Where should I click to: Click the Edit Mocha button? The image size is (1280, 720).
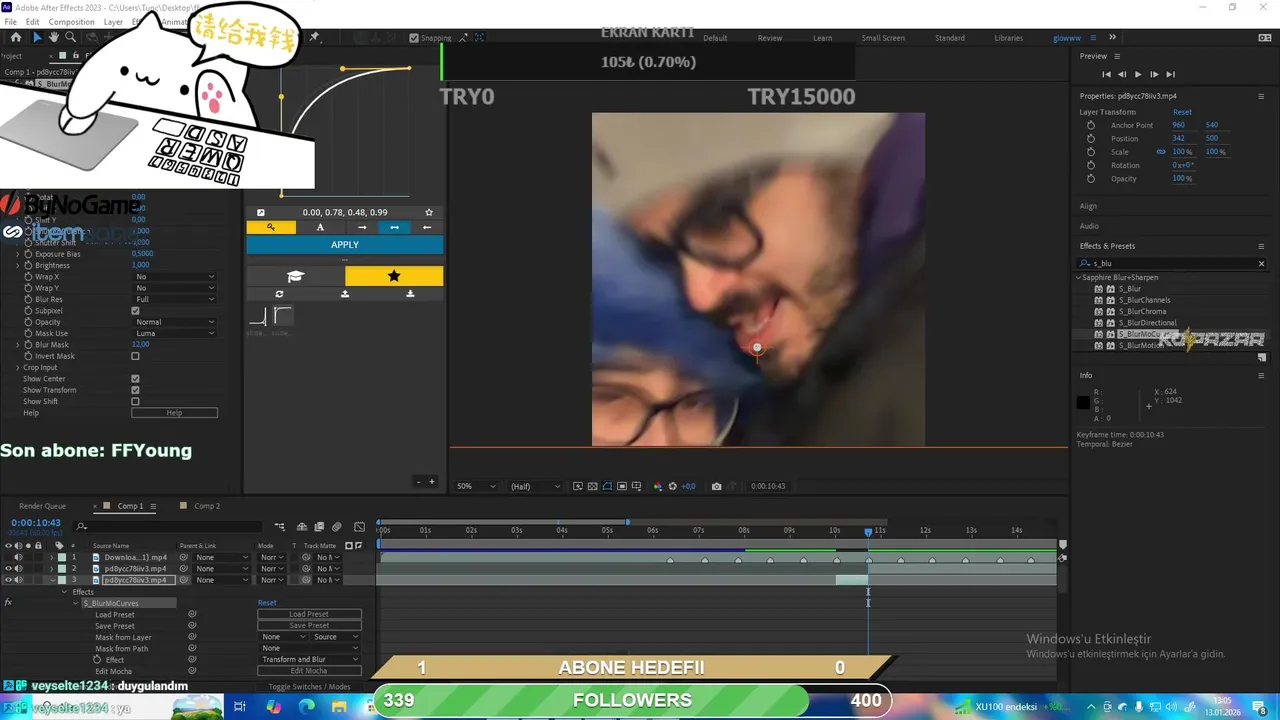309,671
